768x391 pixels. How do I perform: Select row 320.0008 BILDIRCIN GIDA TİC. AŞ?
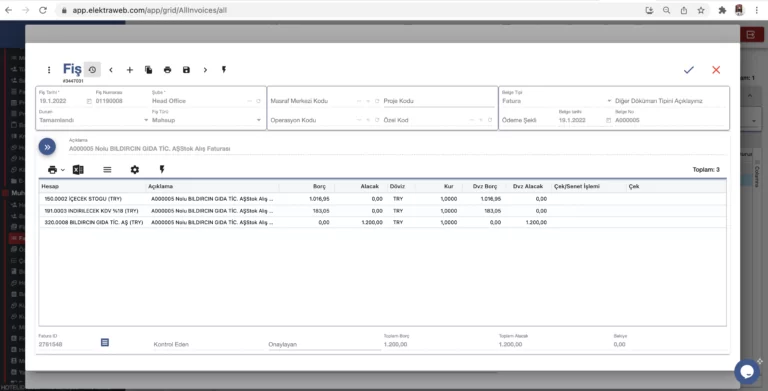pyautogui.click(x=382, y=222)
